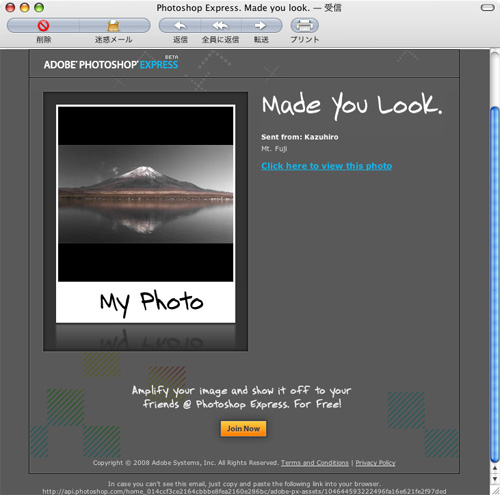Click the delete (削除) toolbar icon
Screen dimensions: 500x495
(x=43, y=26)
